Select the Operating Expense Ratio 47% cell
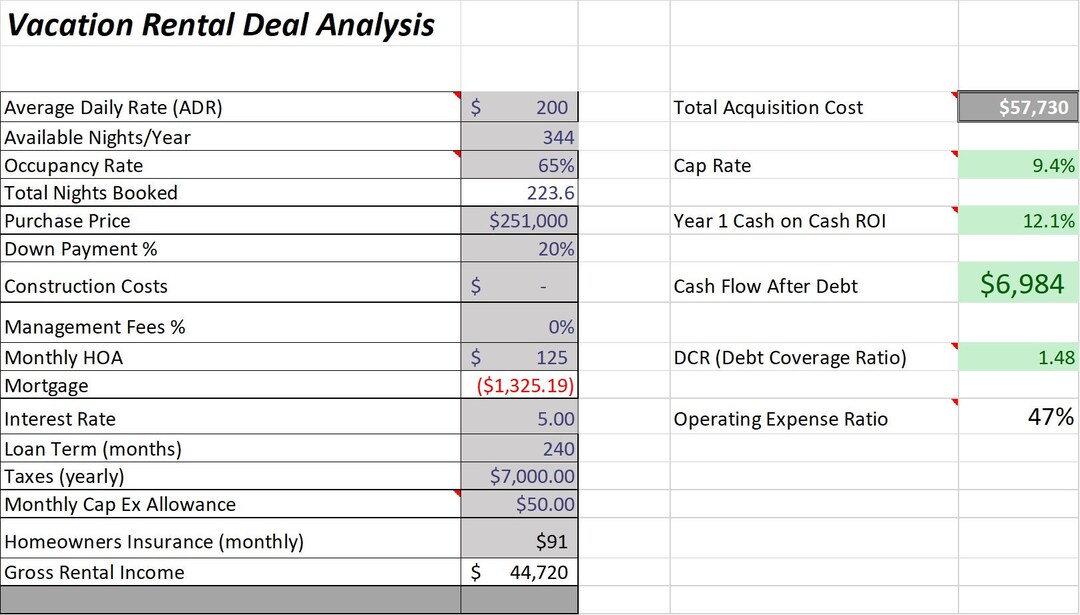Image resolution: width=1080 pixels, height=615 pixels. 1018,419
